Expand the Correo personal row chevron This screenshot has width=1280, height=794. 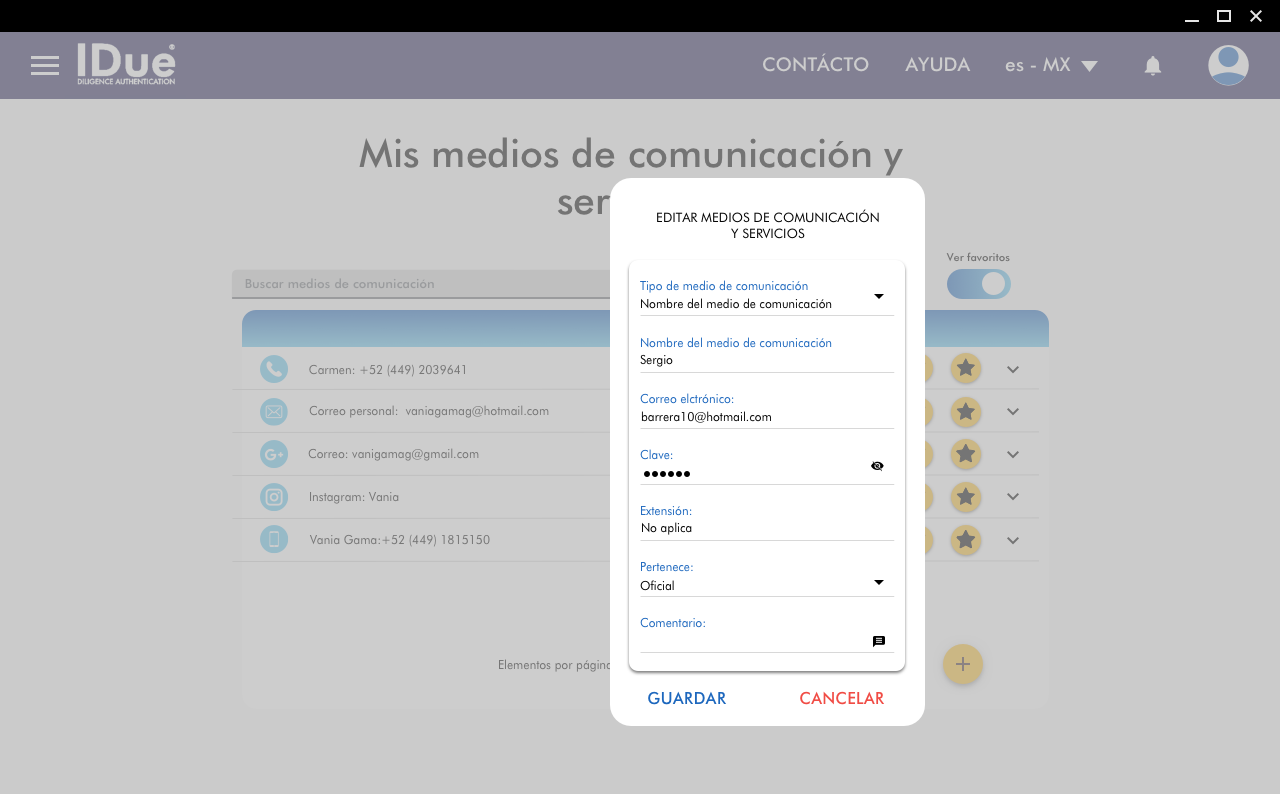click(1013, 412)
